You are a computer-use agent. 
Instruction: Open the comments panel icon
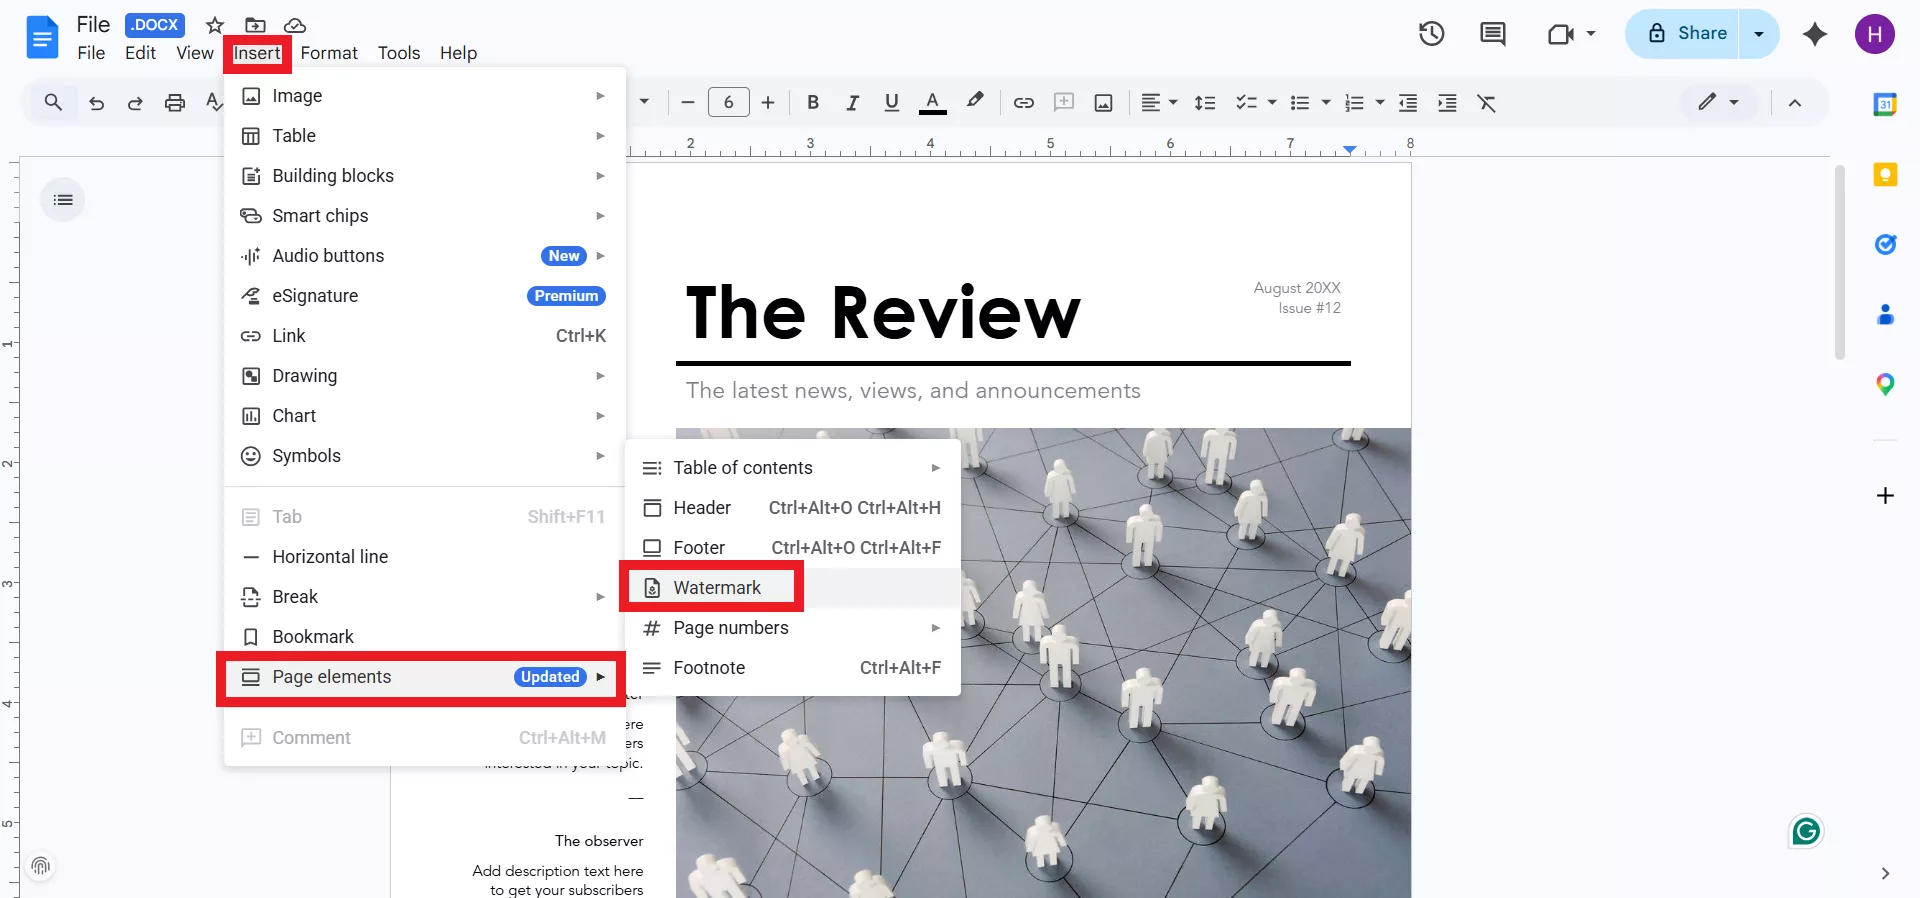[x=1492, y=33]
